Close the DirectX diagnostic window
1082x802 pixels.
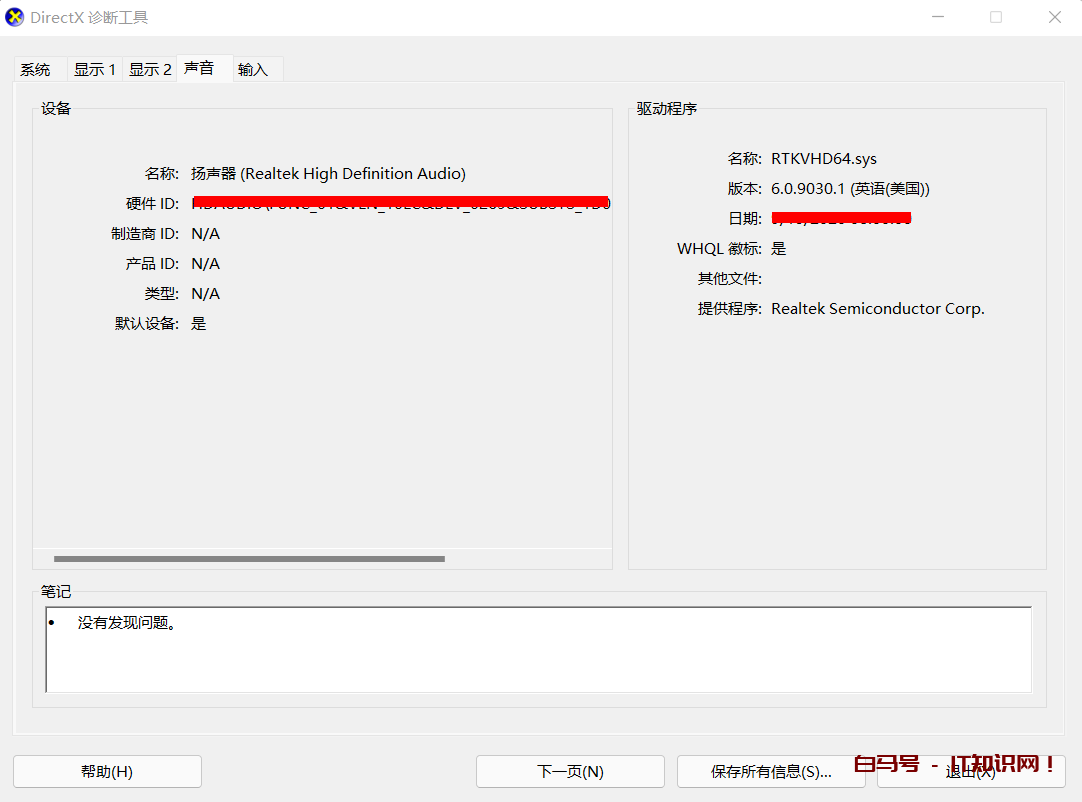[1054, 17]
